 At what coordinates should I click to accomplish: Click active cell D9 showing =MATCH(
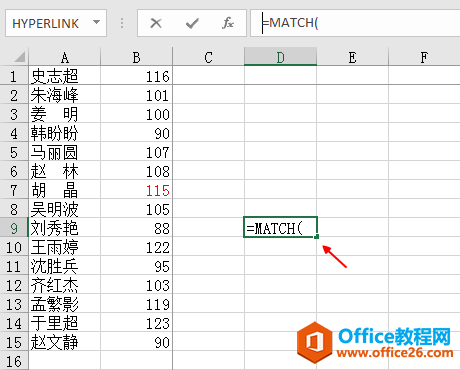click(280, 227)
